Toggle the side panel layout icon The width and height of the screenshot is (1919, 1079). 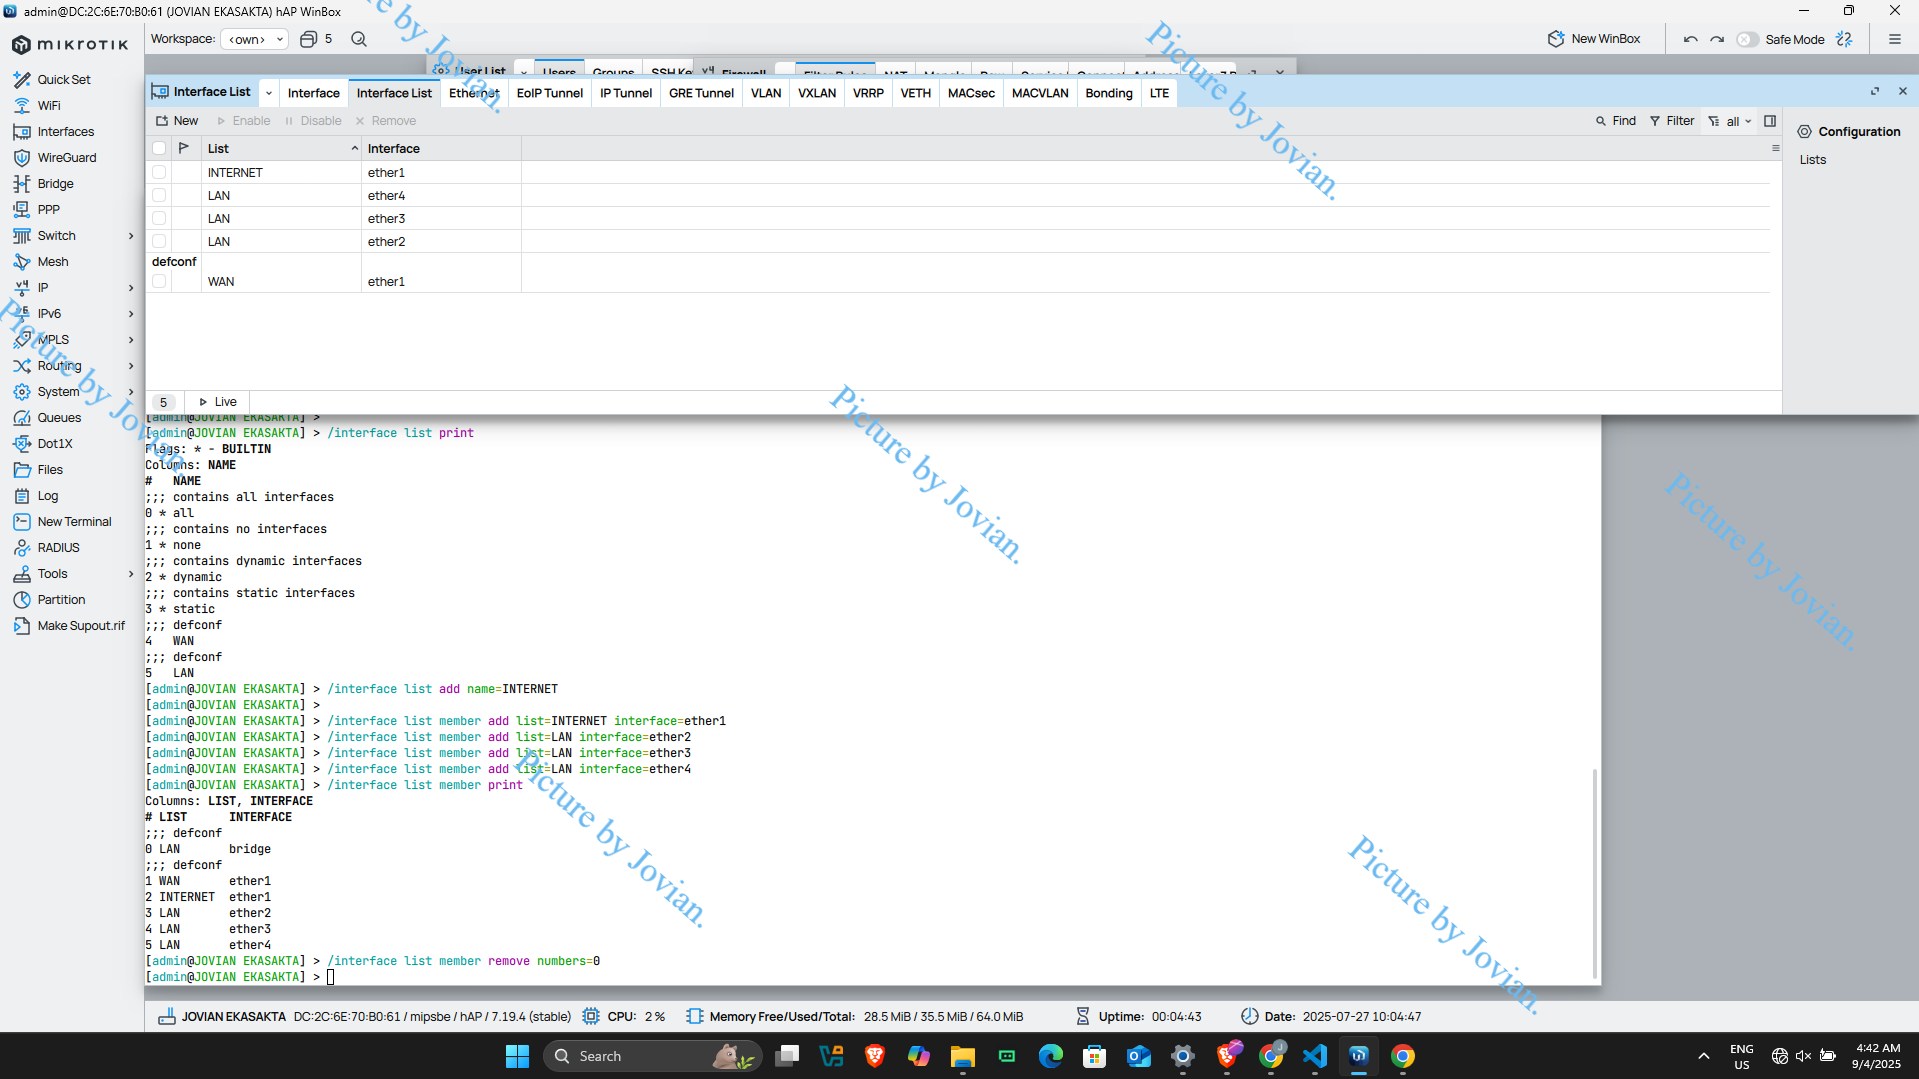point(1770,121)
